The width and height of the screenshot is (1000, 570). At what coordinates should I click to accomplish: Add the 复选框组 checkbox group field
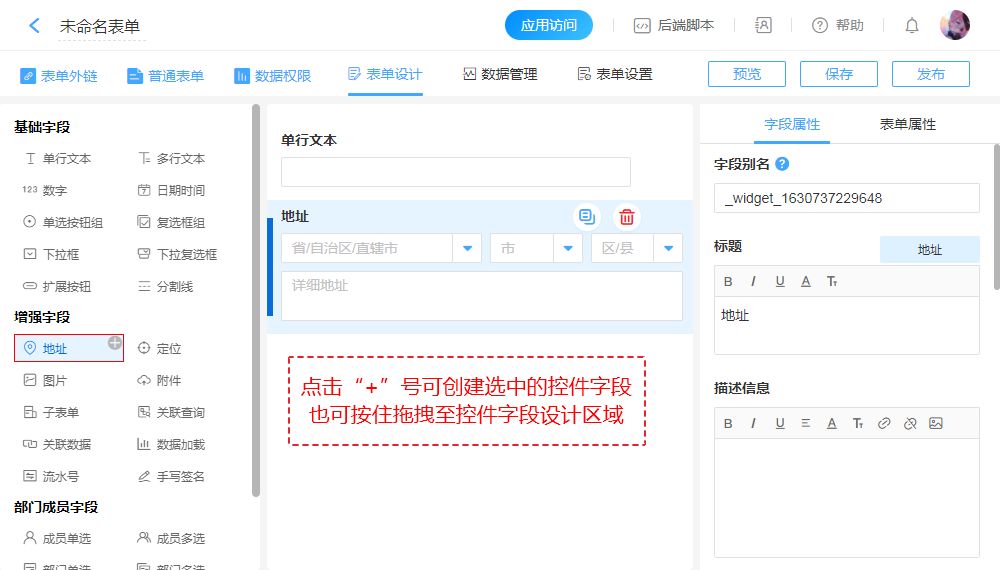[172, 222]
